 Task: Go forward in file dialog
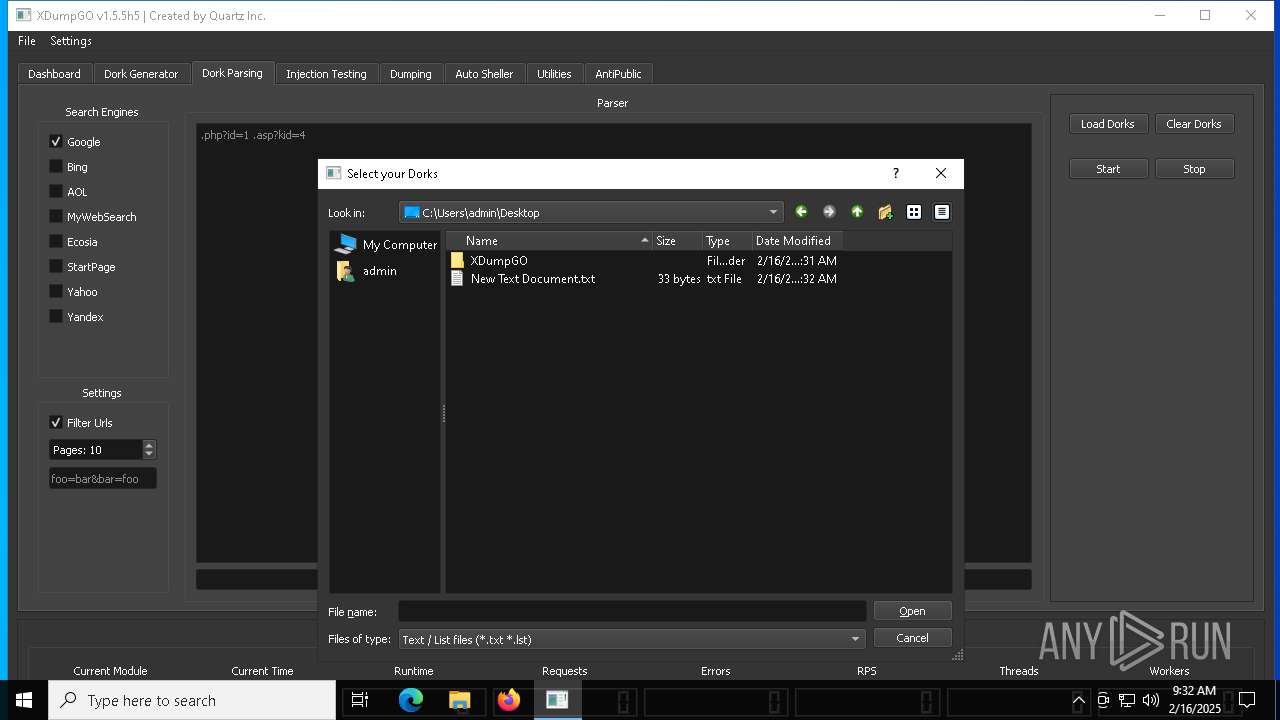coord(829,212)
